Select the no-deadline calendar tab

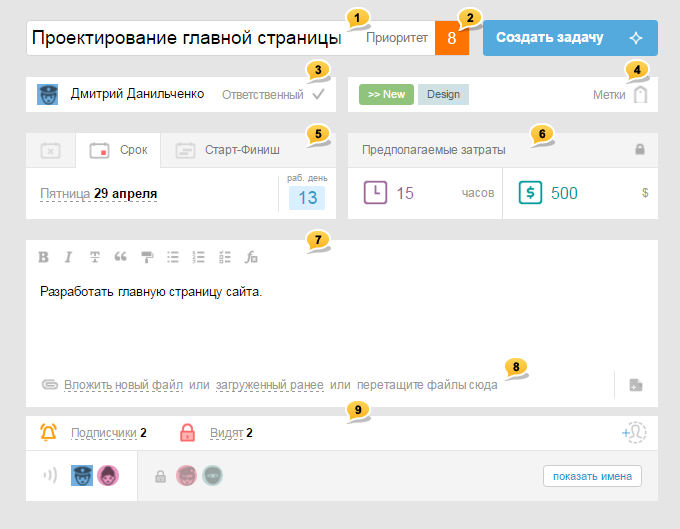[50, 150]
